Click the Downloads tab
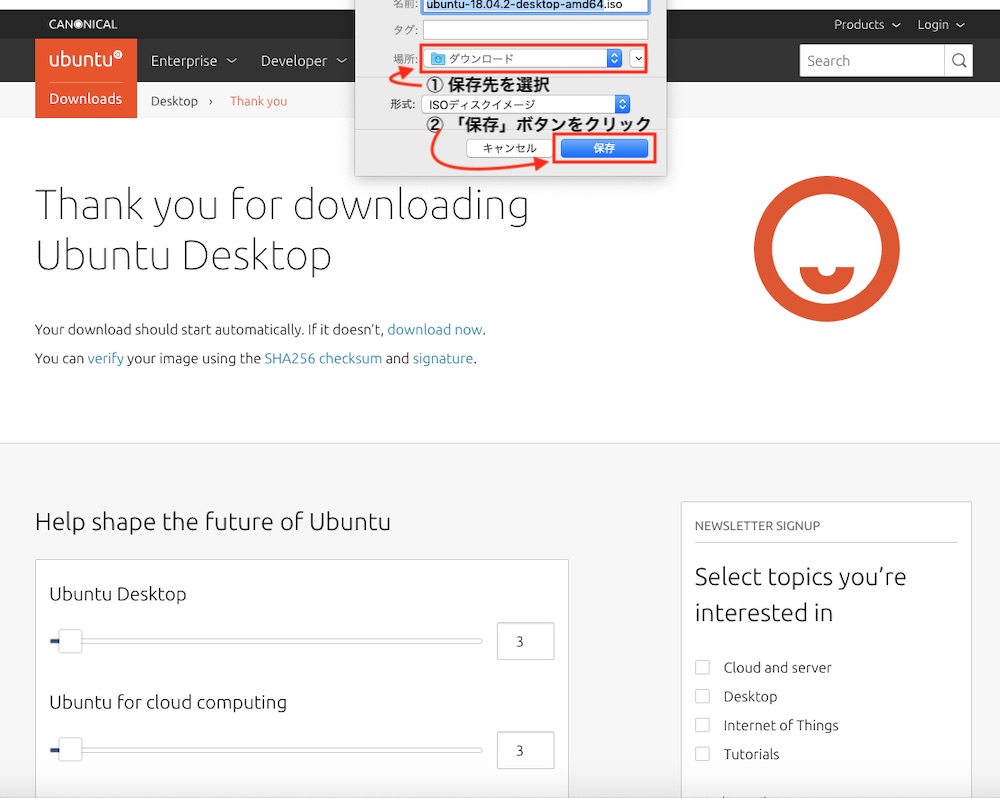 [85, 99]
